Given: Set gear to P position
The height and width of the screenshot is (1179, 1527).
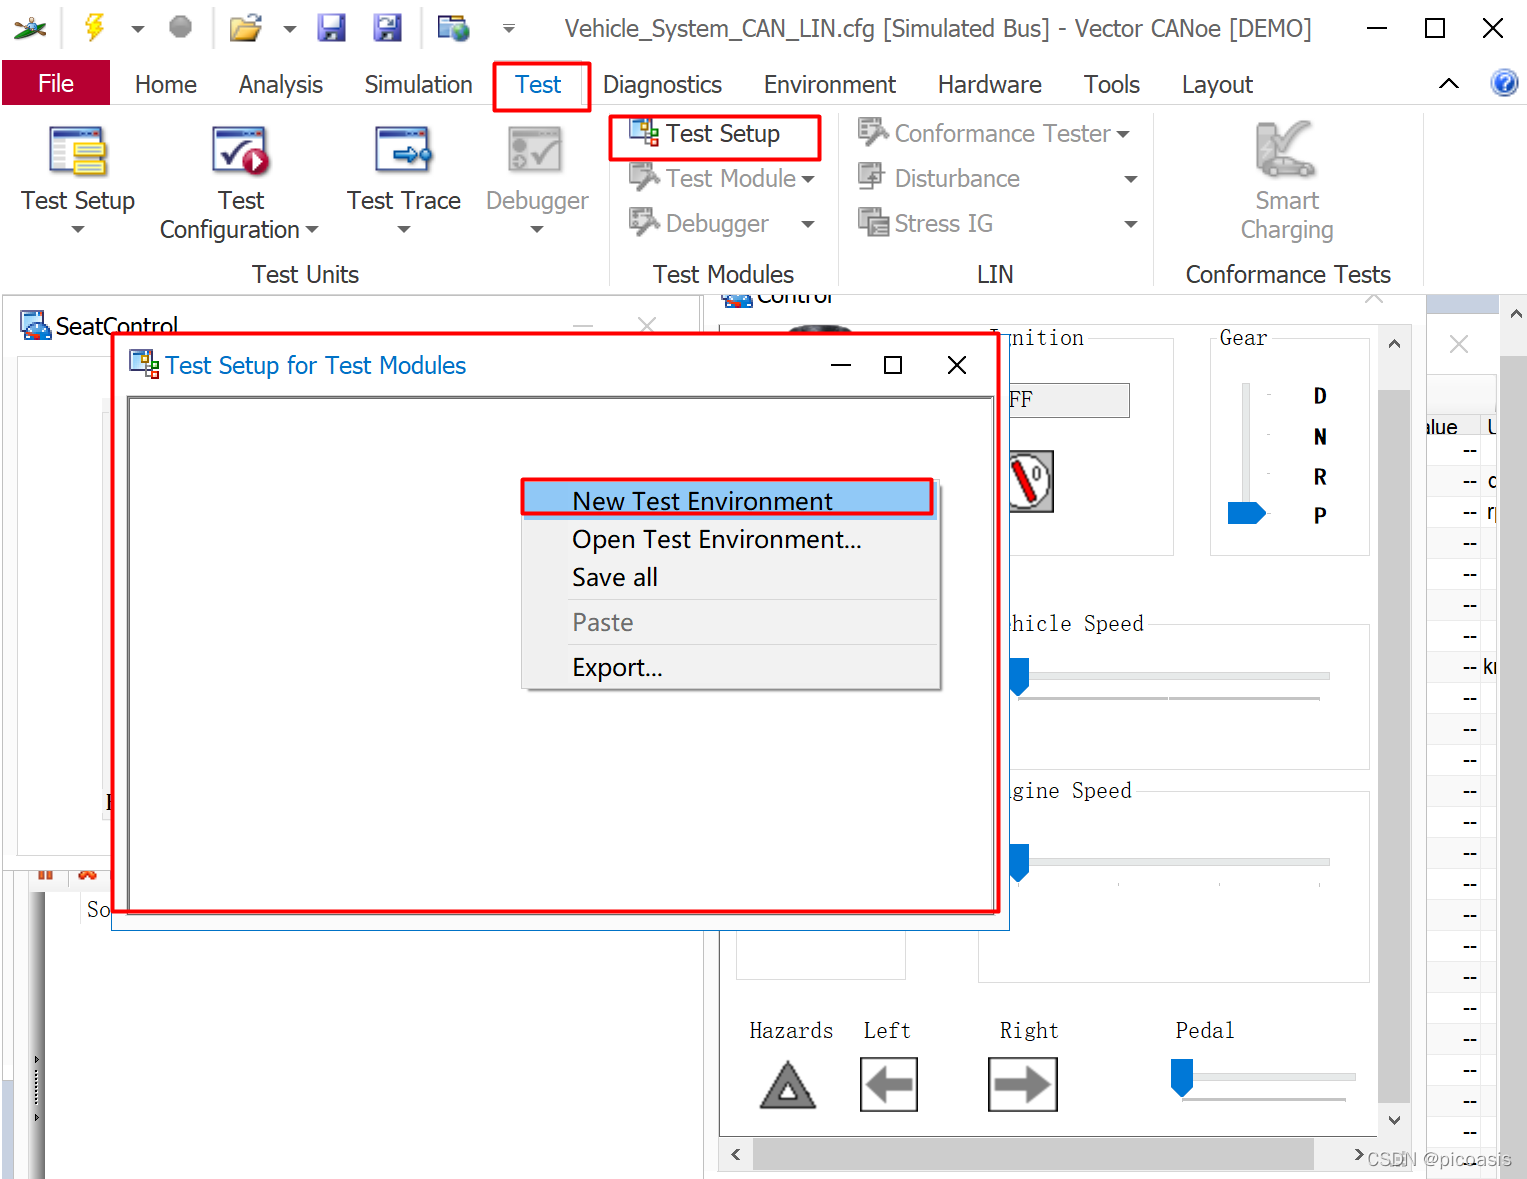Looking at the screenshot, I should pyautogui.click(x=1320, y=516).
